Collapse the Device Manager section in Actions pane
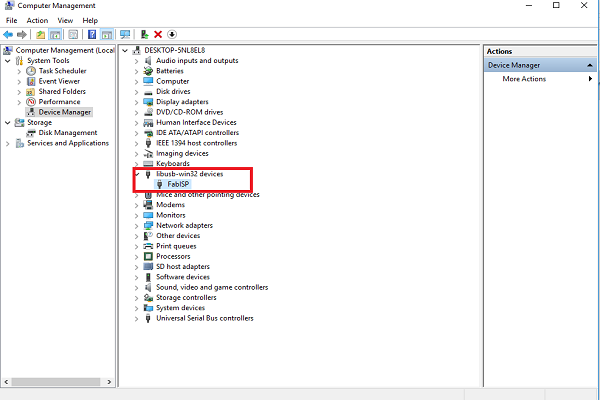 point(590,65)
